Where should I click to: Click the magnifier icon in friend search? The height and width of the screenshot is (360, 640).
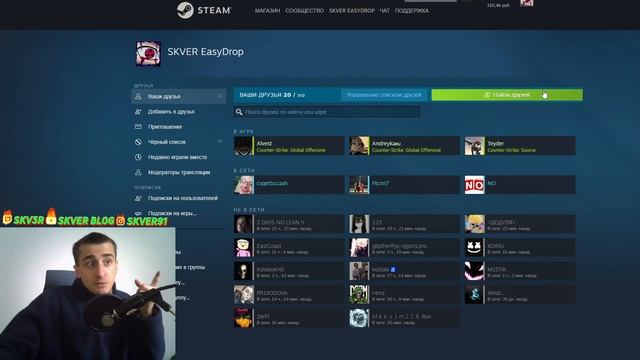[239, 112]
